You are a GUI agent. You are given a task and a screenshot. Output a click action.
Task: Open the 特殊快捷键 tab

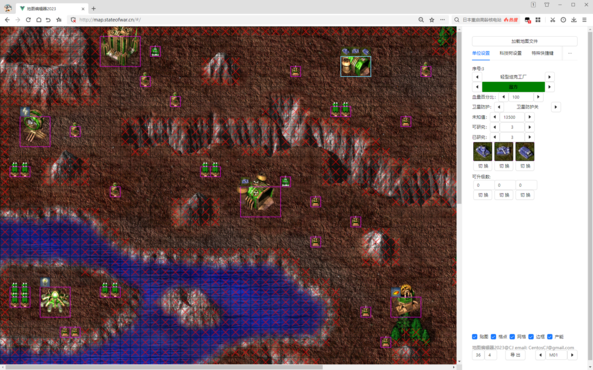coord(542,53)
